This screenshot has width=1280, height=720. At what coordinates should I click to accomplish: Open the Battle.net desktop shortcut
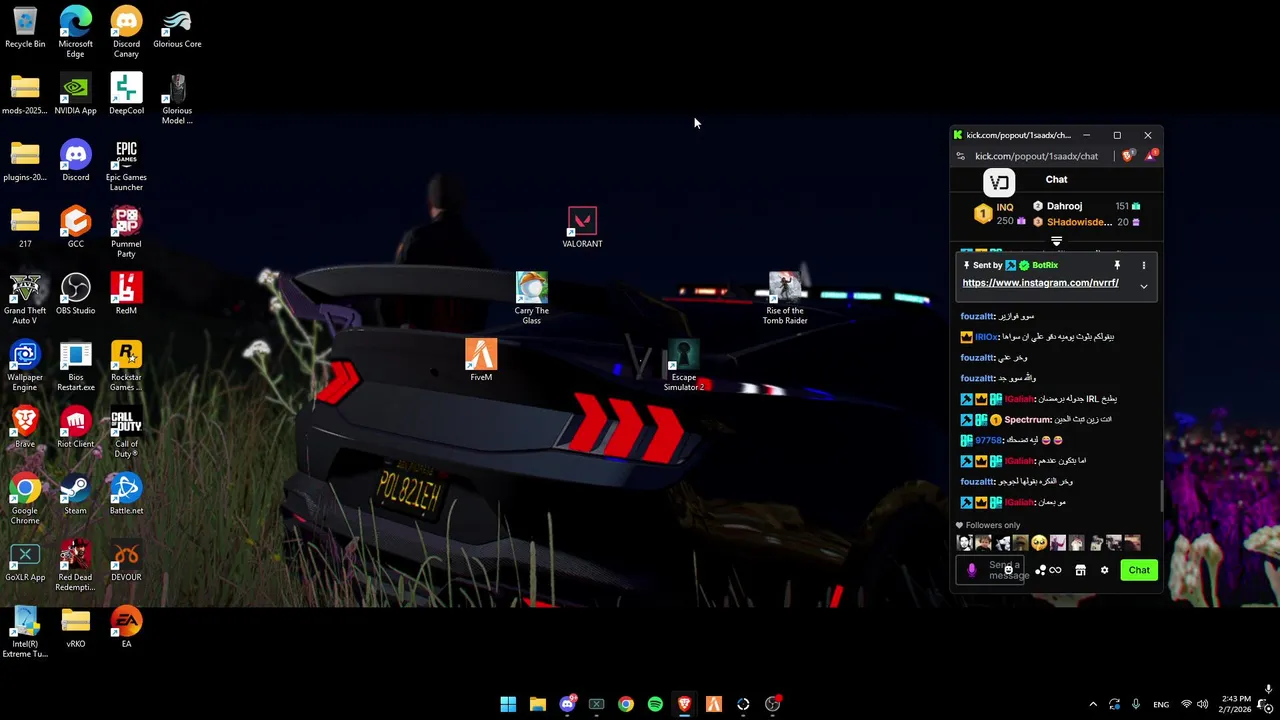pos(126,494)
